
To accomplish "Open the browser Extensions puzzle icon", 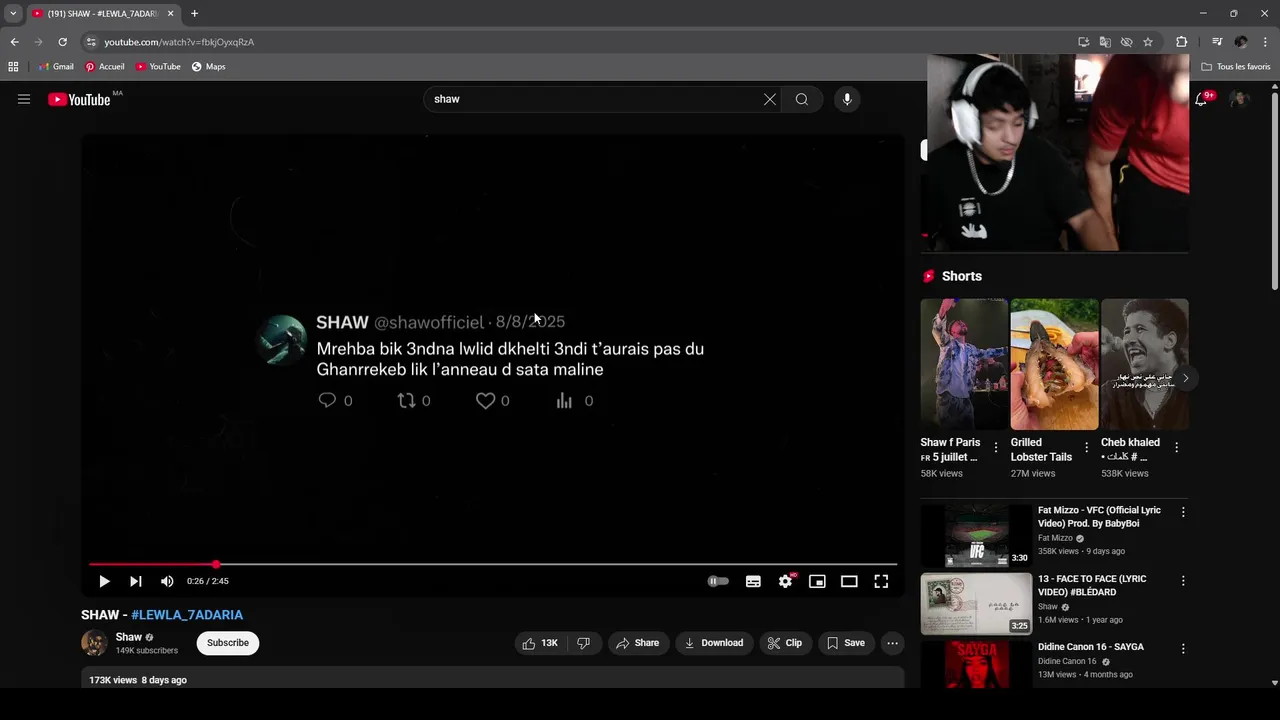I will [1181, 42].
